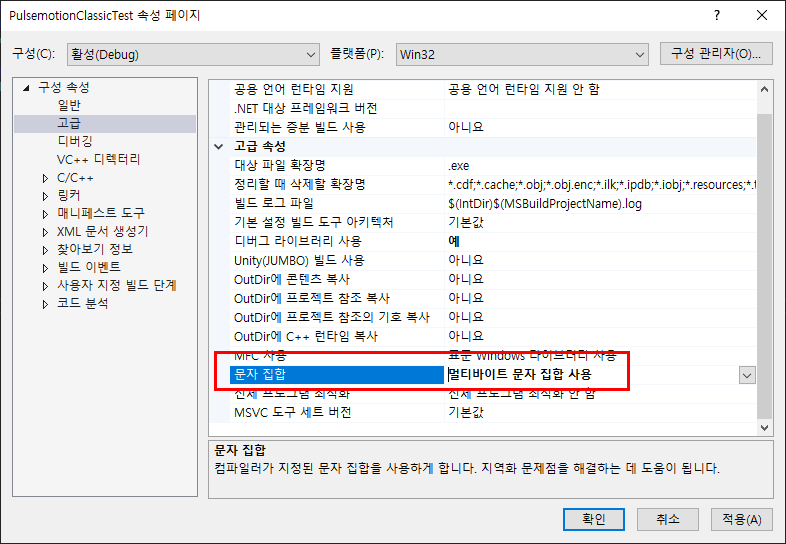Select 일반 in the property tree
This screenshot has height=544, width=786.
point(70,105)
